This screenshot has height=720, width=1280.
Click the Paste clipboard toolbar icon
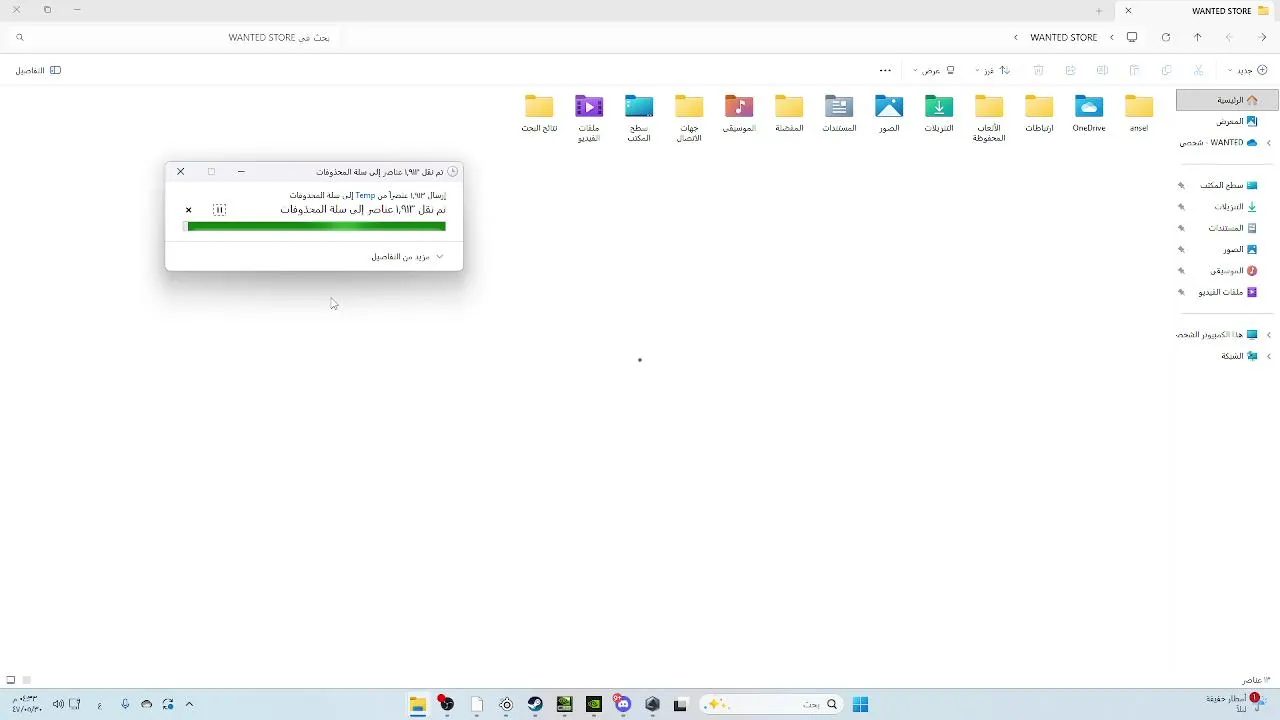click(1134, 70)
